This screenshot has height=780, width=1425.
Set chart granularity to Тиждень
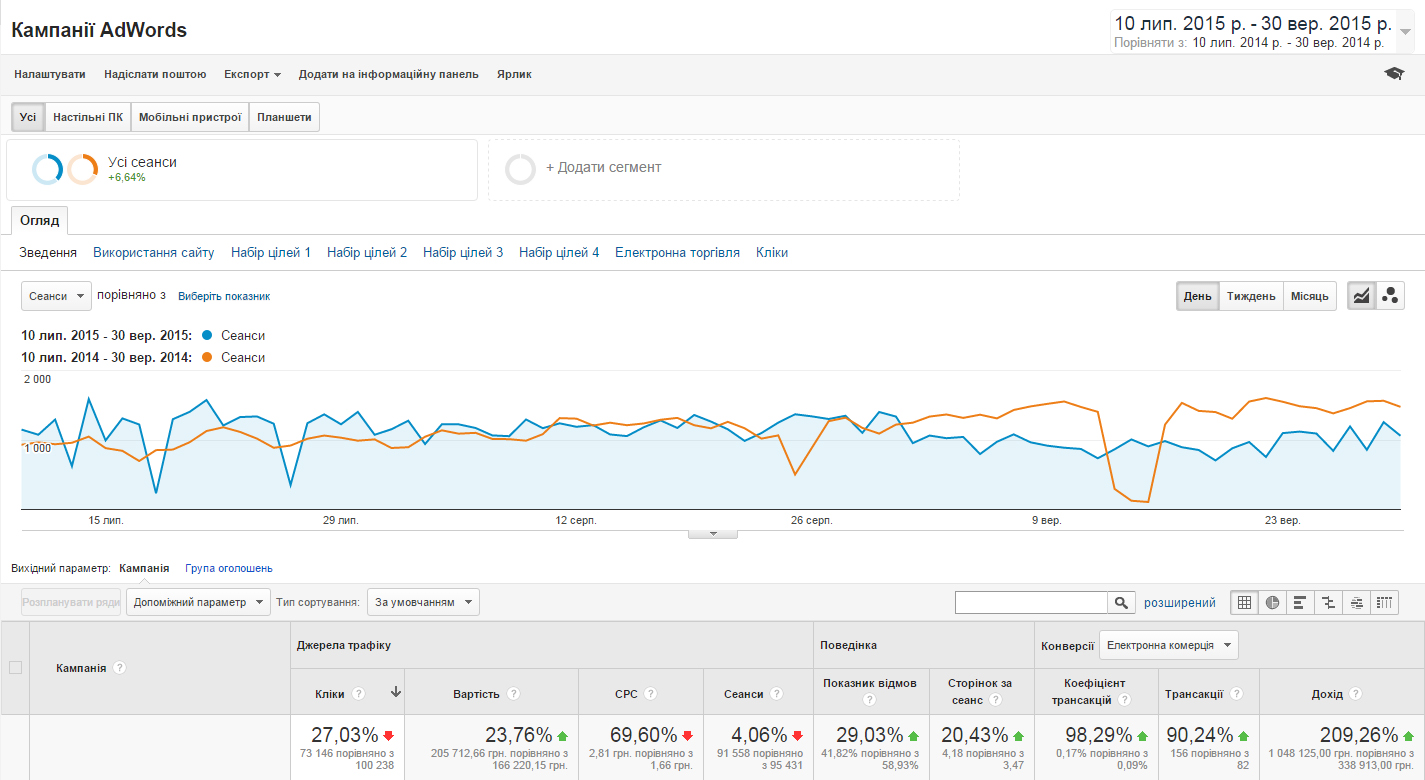pos(1251,296)
